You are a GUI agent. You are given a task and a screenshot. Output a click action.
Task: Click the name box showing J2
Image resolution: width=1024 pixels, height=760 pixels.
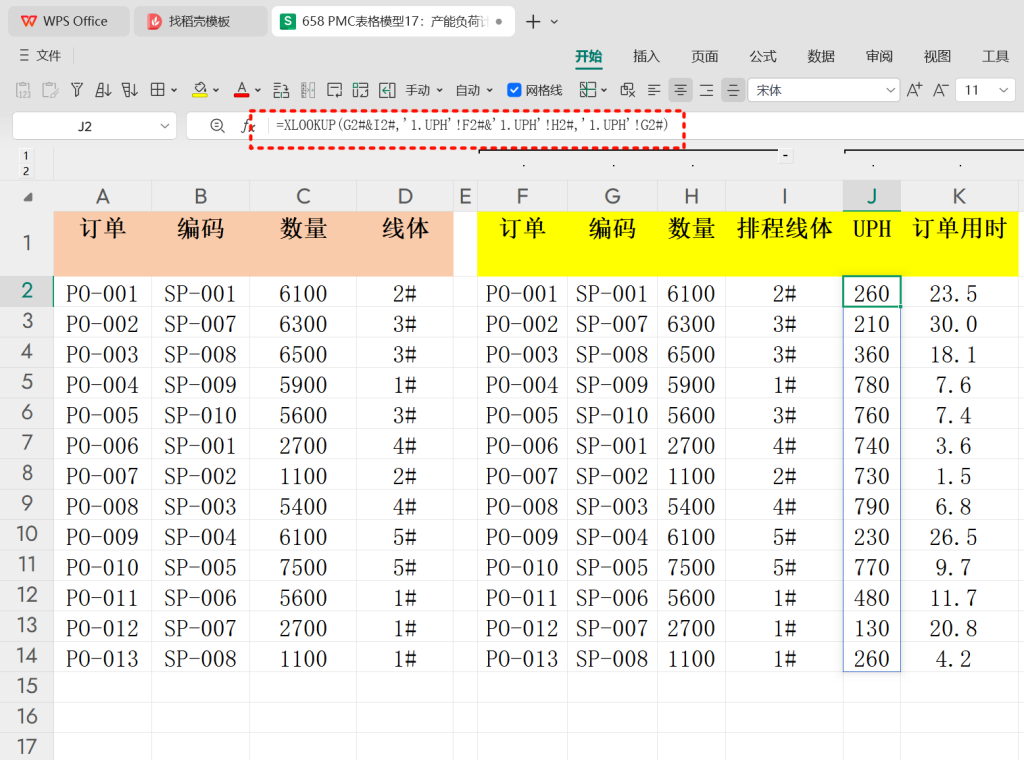[85, 126]
